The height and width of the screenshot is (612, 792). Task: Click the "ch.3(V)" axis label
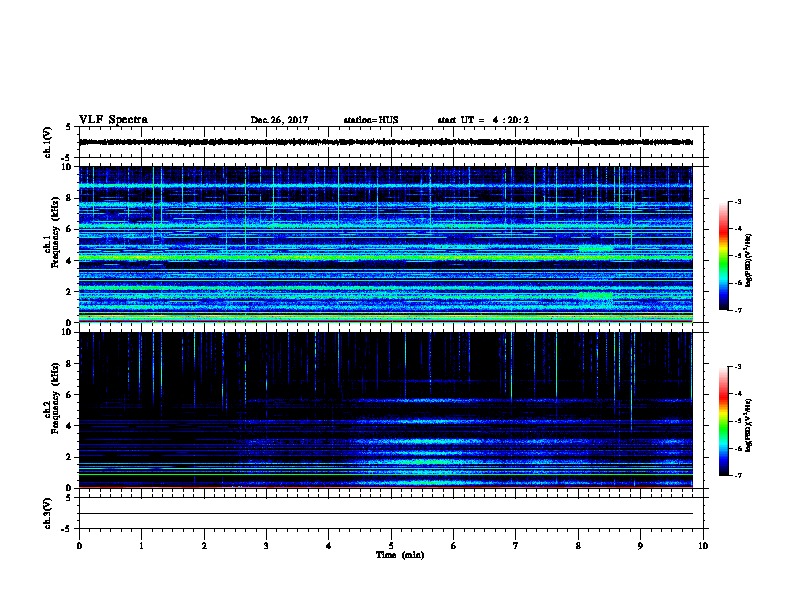[47, 514]
